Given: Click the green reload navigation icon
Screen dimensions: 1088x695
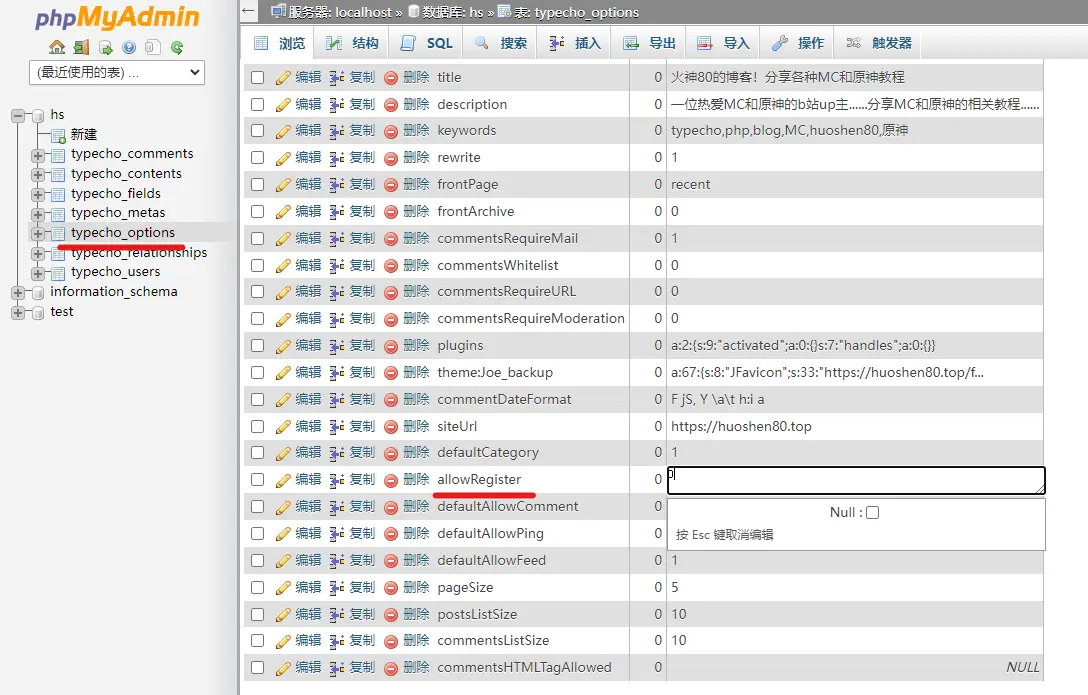Looking at the screenshot, I should (177, 47).
